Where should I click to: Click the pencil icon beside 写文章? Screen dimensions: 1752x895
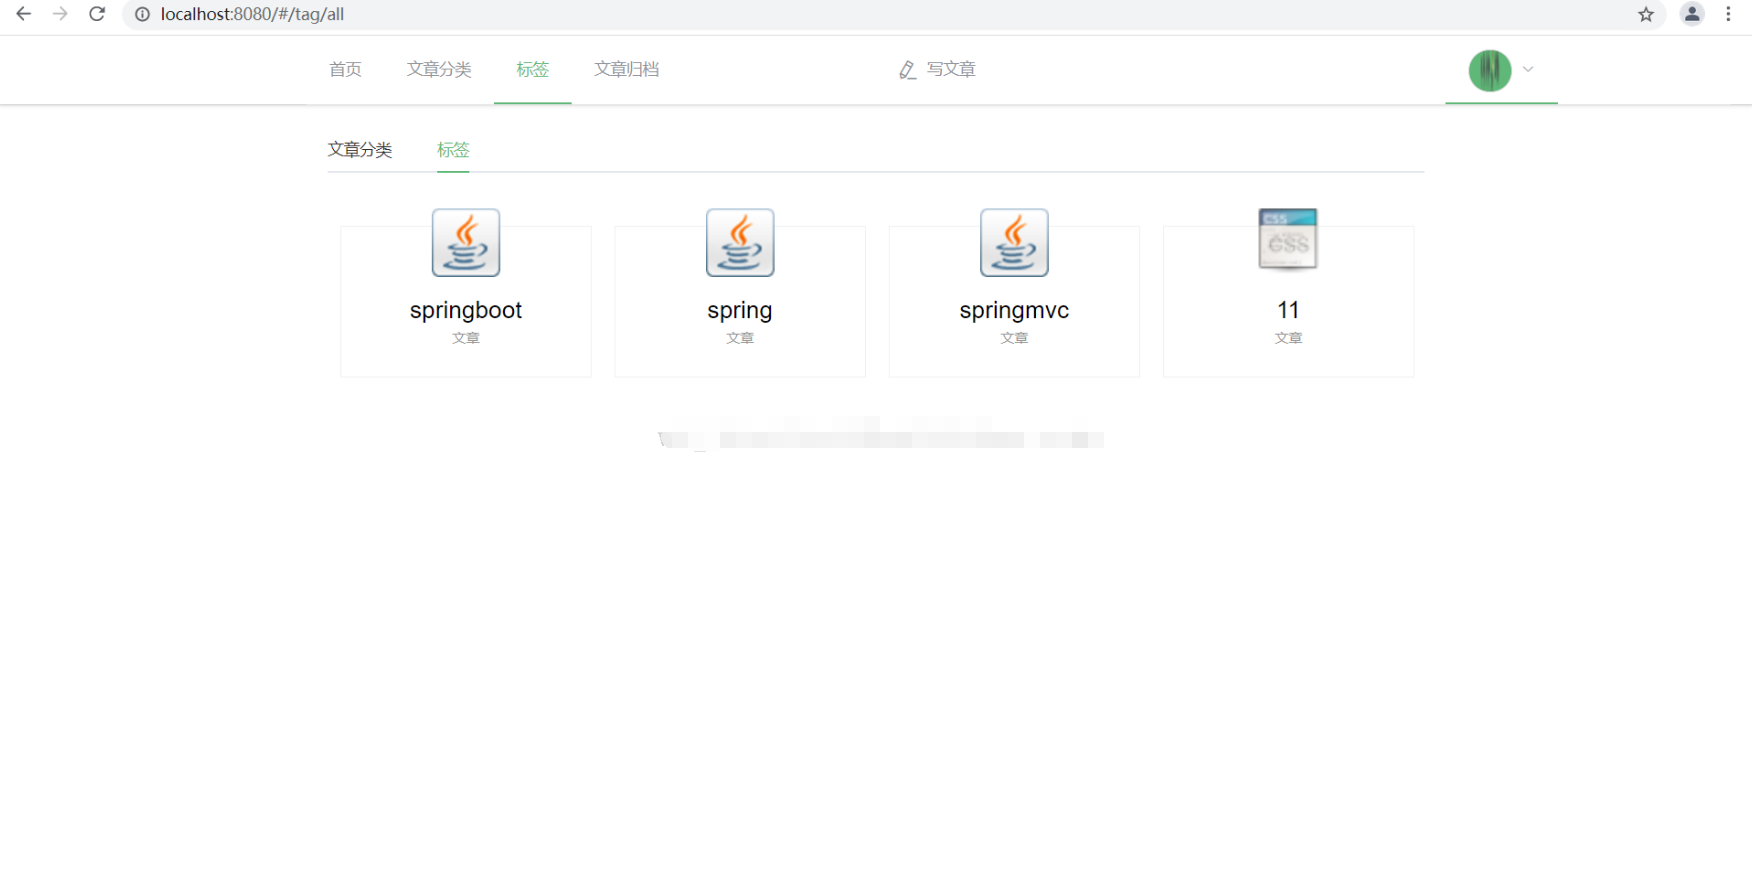[907, 70]
